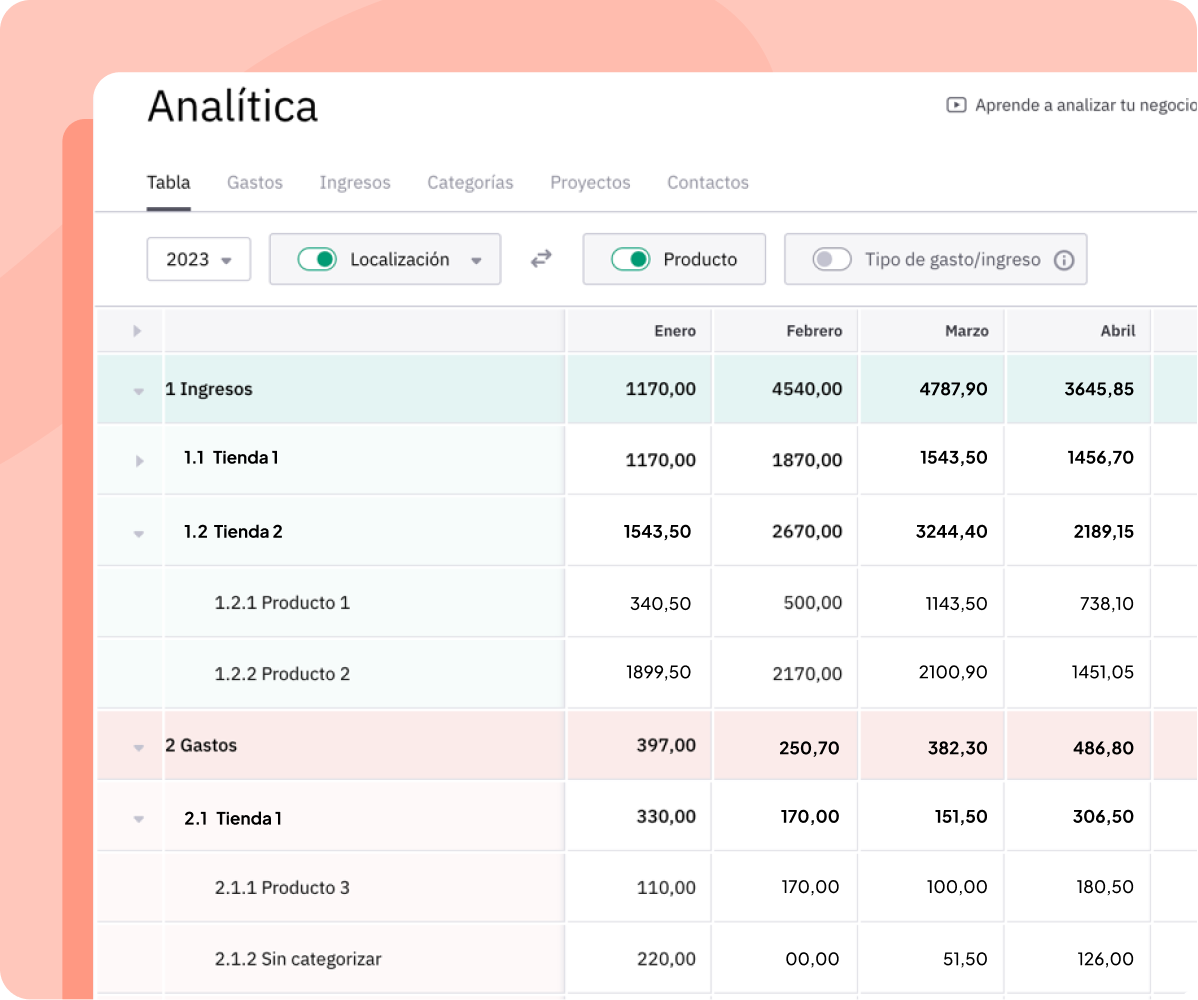This screenshot has width=1198, height=1000.
Task: Click the Febrero column header
Action: click(814, 331)
